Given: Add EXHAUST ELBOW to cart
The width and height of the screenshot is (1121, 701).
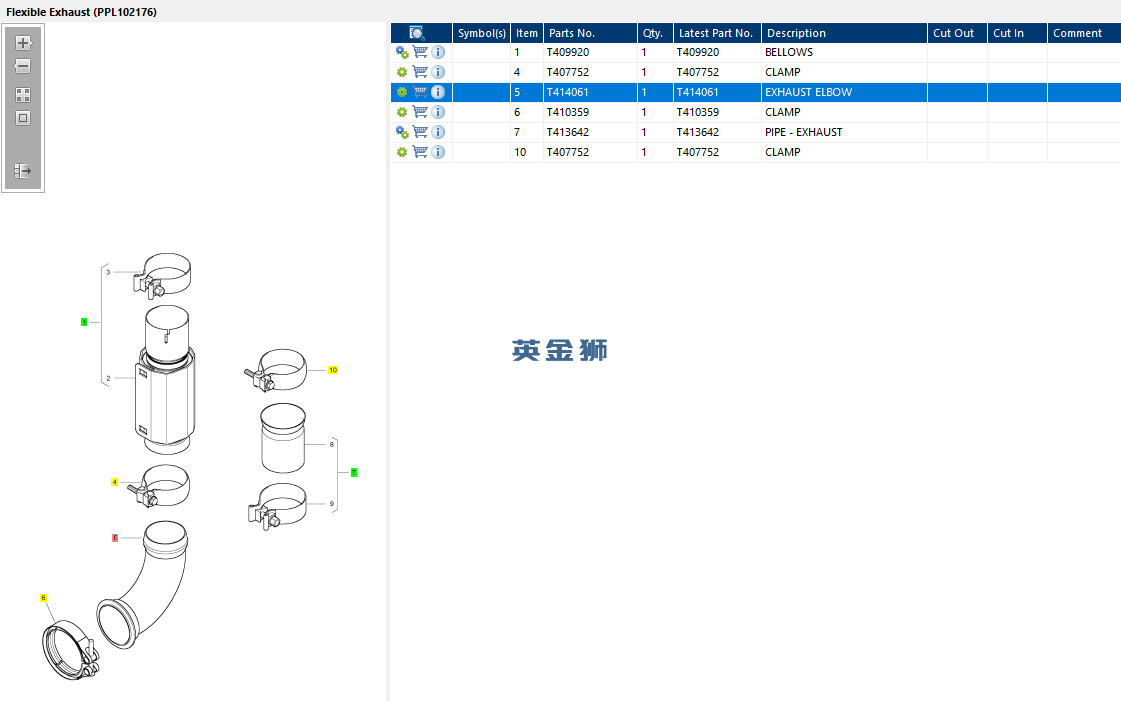Looking at the screenshot, I should point(420,92).
